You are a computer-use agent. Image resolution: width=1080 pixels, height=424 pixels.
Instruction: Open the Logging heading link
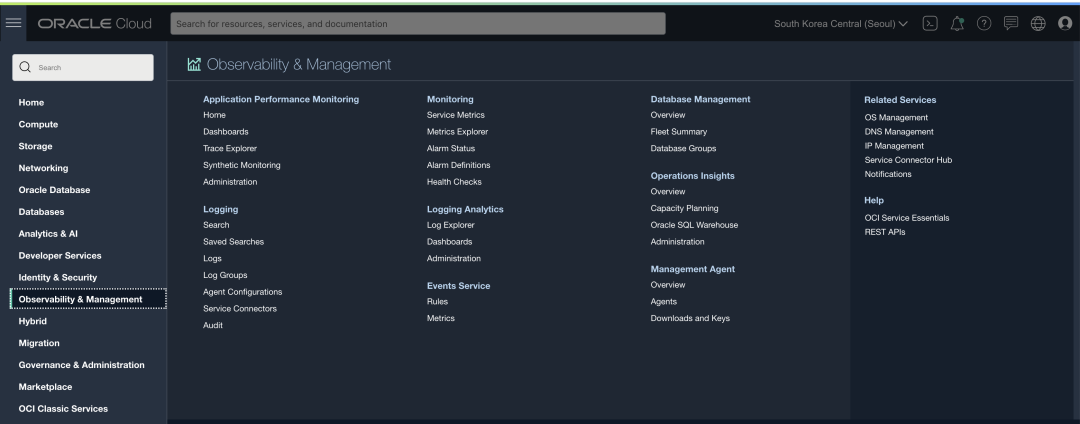coord(220,209)
